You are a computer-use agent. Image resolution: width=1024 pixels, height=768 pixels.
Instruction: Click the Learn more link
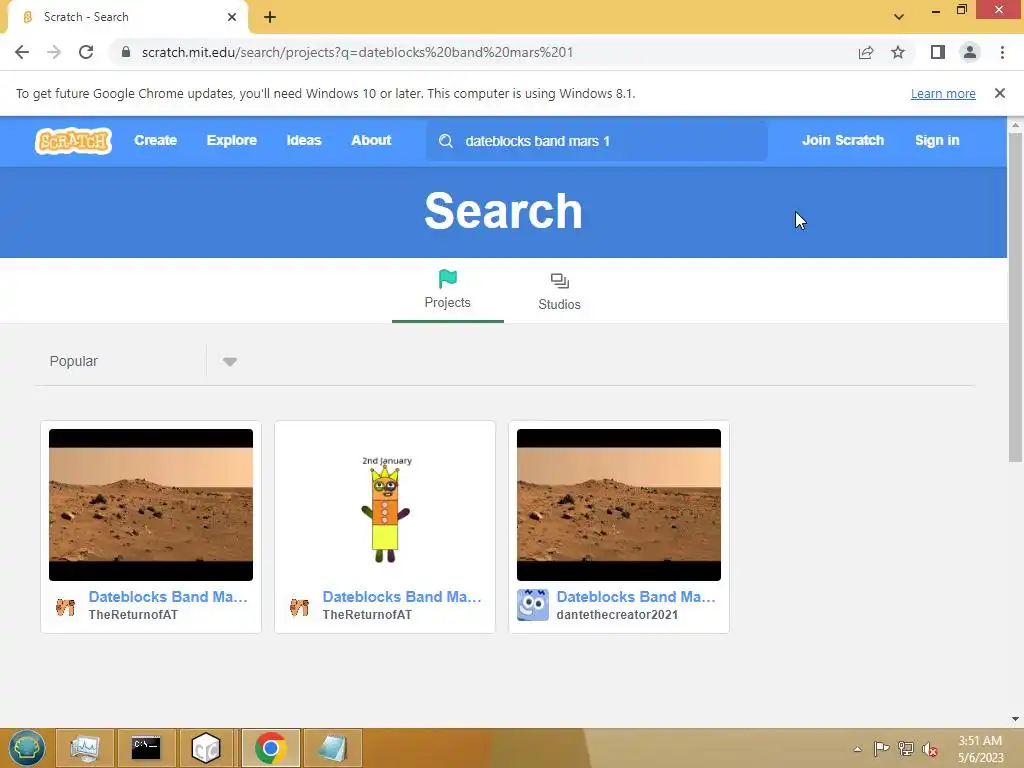click(943, 93)
